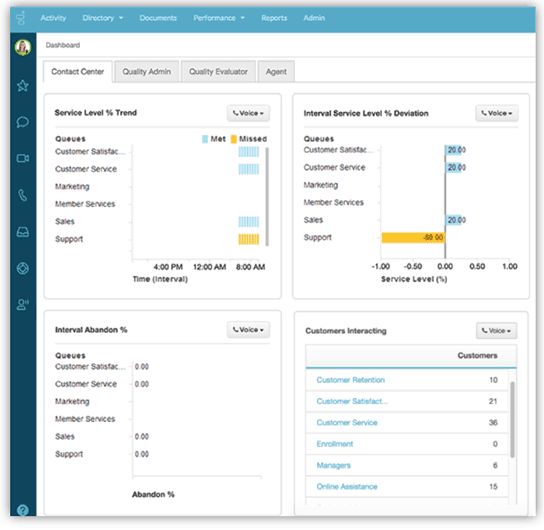The width and height of the screenshot is (544, 530).
Task: Click the Customers Interacting table scrollbar
Action: (512, 420)
